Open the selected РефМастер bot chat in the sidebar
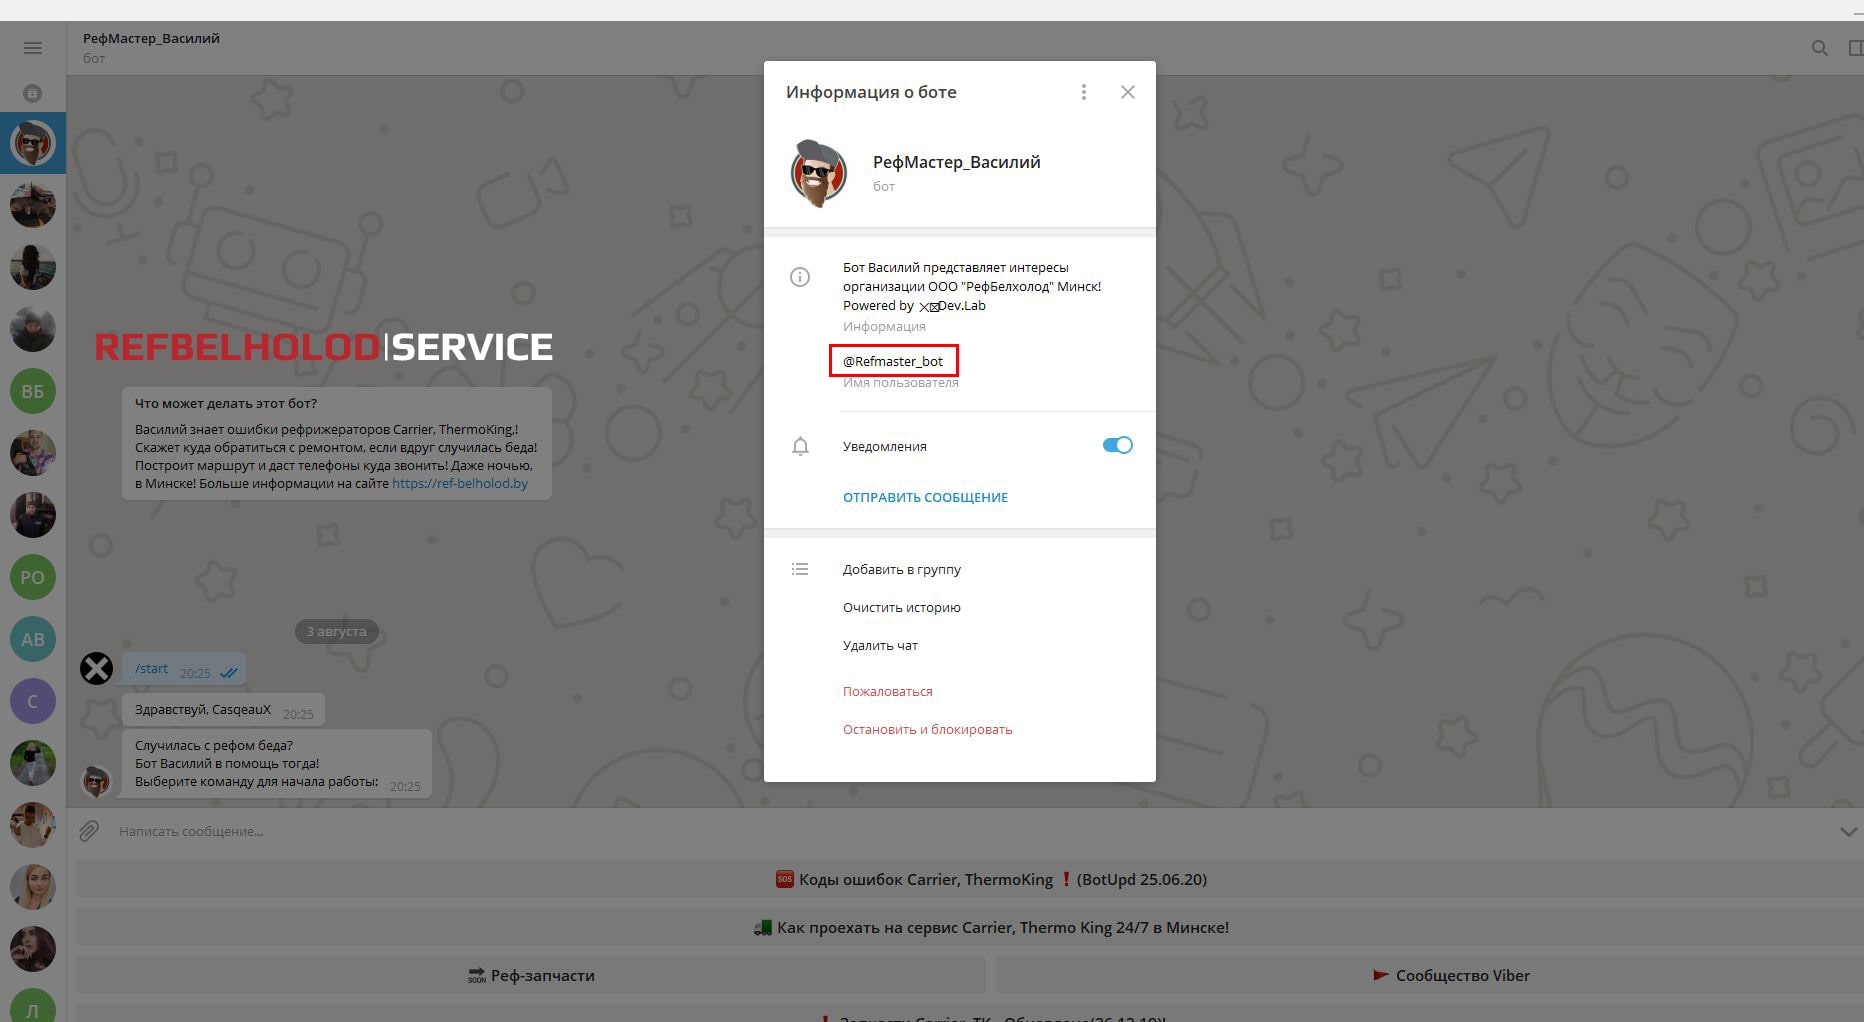 coord(33,143)
